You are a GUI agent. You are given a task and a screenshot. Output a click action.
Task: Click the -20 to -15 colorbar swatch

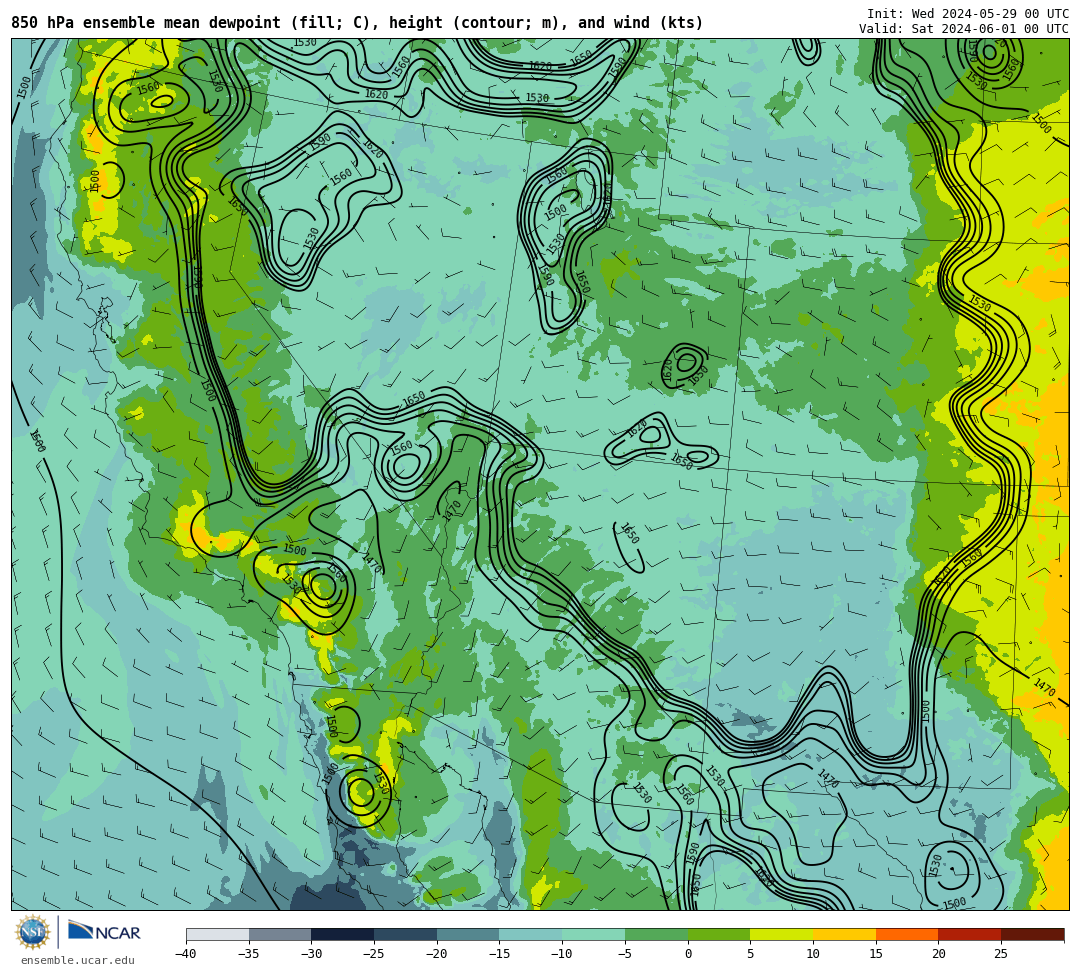[x=468, y=934]
